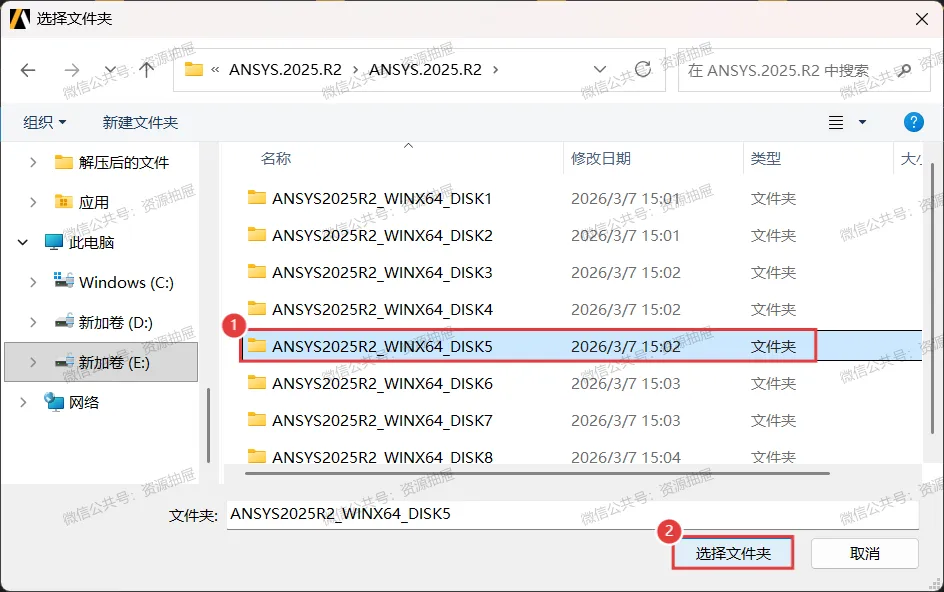Image resolution: width=944 pixels, height=592 pixels.
Task: Click the search magnifier icon
Action: 903,70
